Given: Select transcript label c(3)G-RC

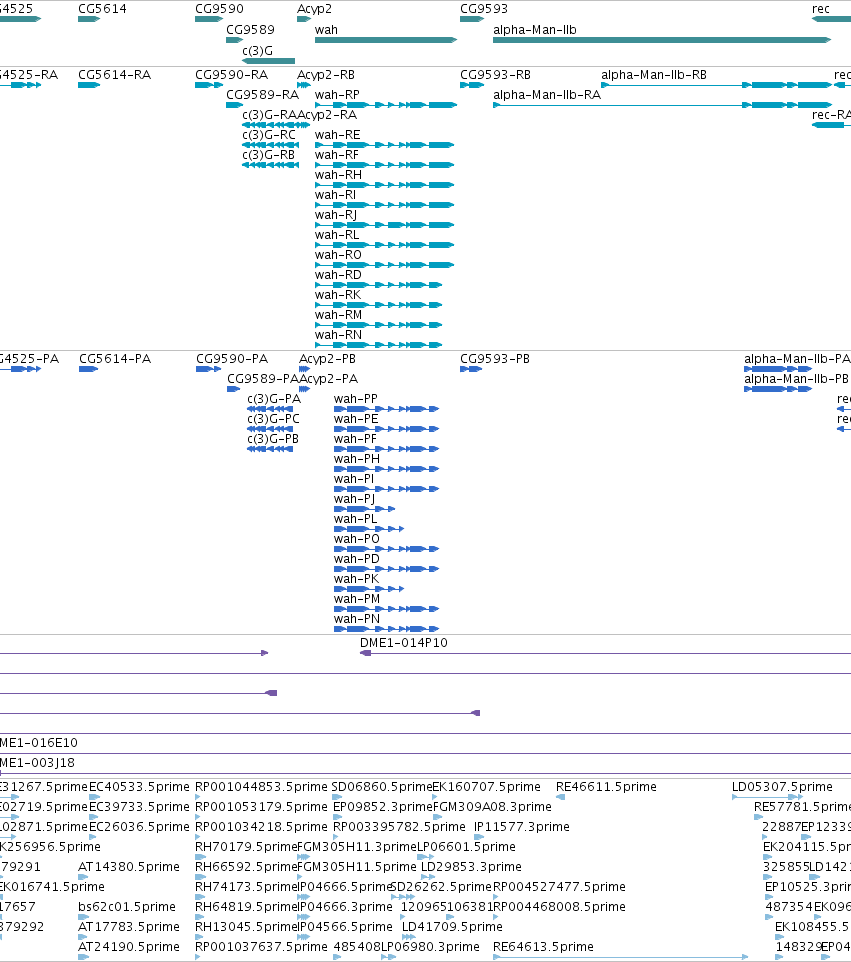Looking at the screenshot, I should (x=269, y=135).
